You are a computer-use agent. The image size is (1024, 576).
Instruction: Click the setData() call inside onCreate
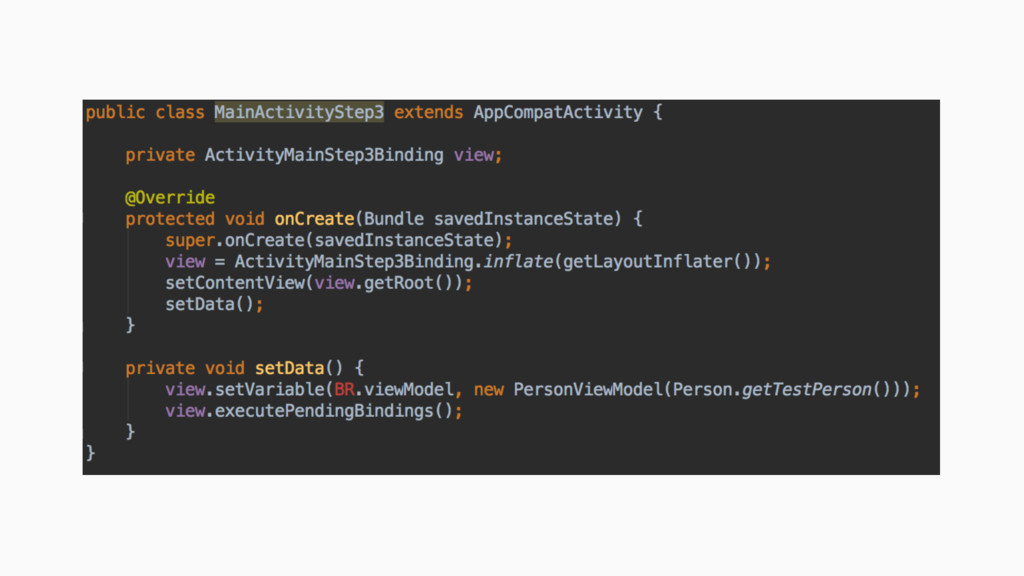point(209,304)
